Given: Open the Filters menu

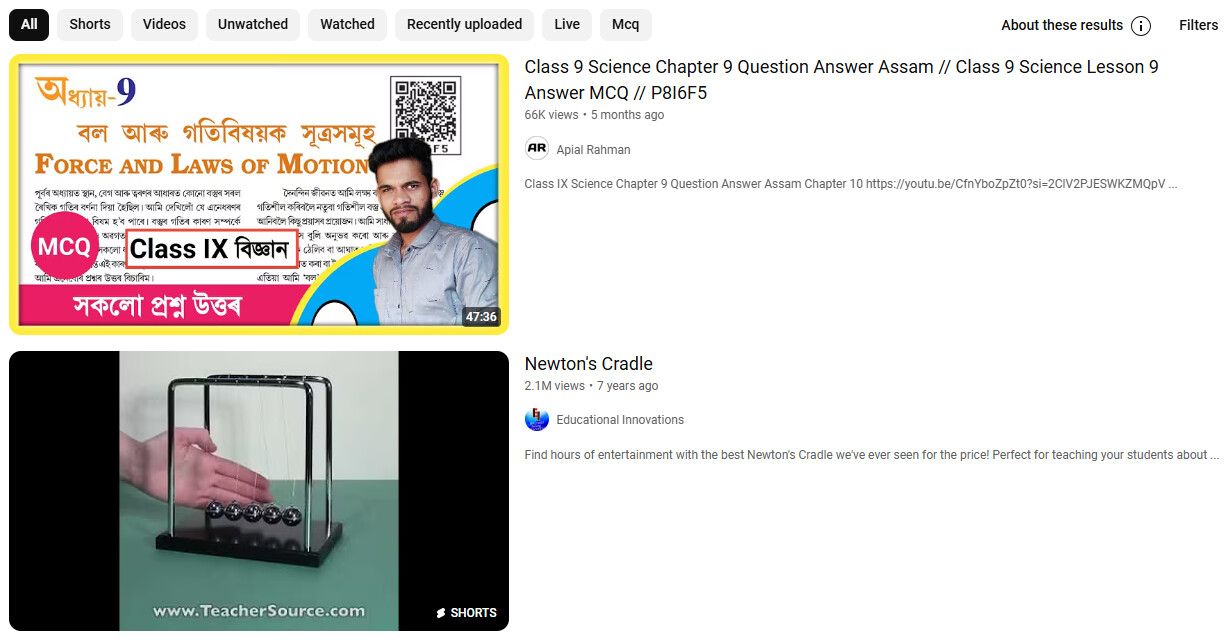Looking at the screenshot, I should coord(1198,25).
